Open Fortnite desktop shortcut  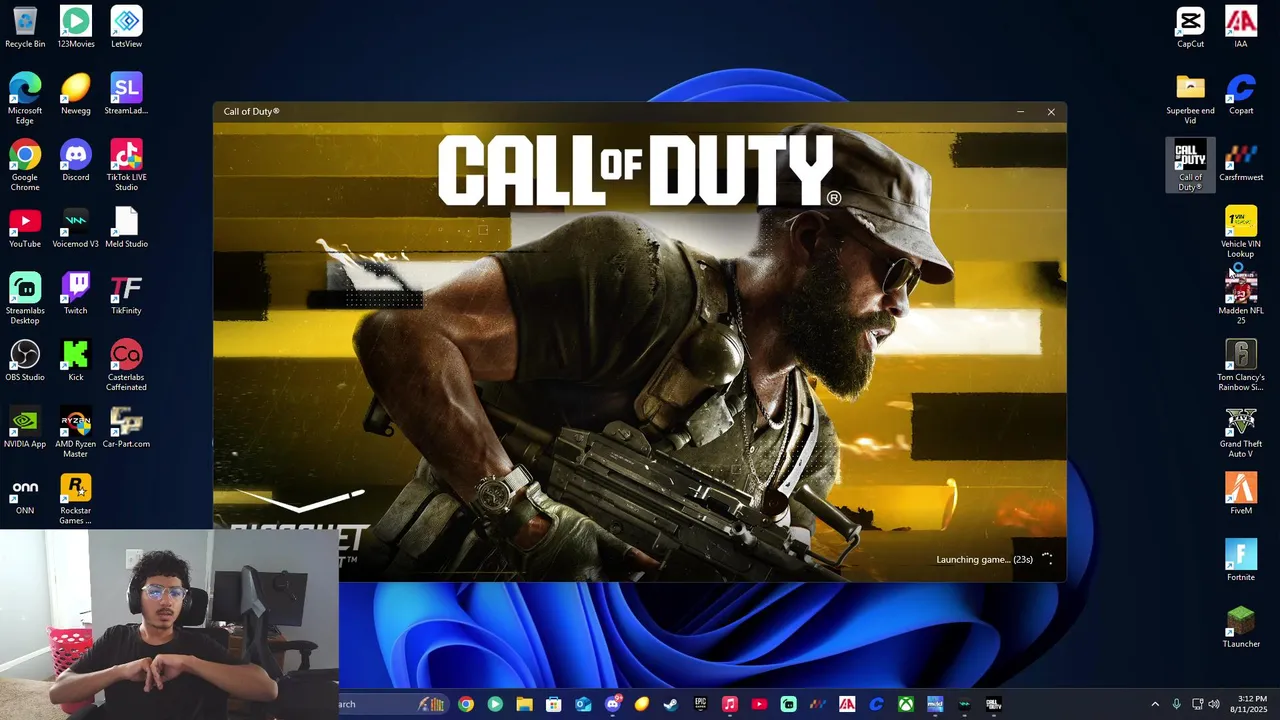tap(1241, 560)
